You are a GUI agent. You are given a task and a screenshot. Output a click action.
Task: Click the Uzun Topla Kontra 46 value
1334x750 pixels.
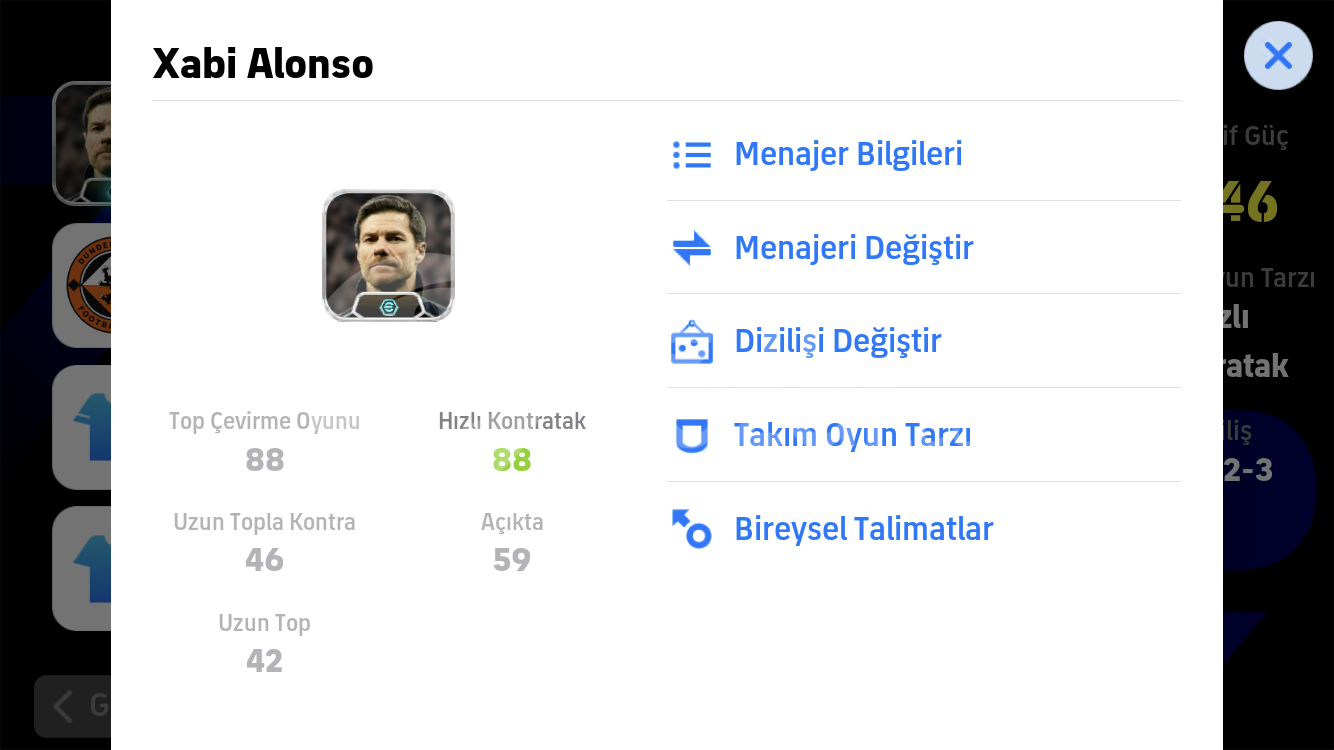[x=264, y=560]
